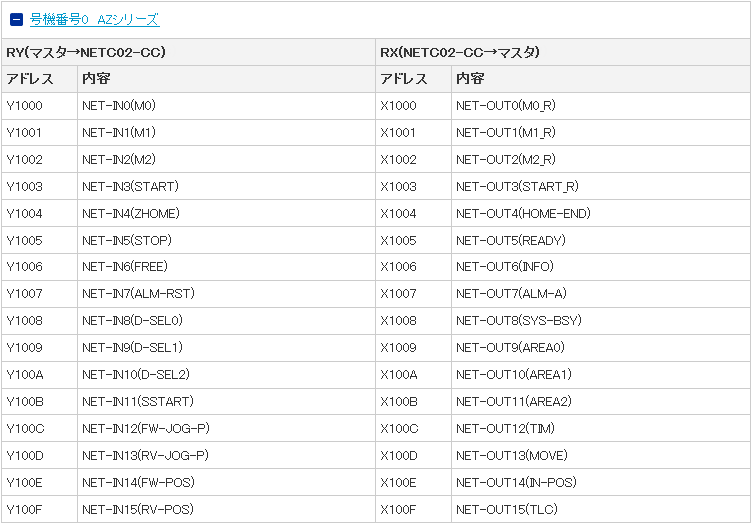Select the NET-IN5(STOP) cell
The width and height of the screenshot is (753, 524).
click(x=127, y=240)
